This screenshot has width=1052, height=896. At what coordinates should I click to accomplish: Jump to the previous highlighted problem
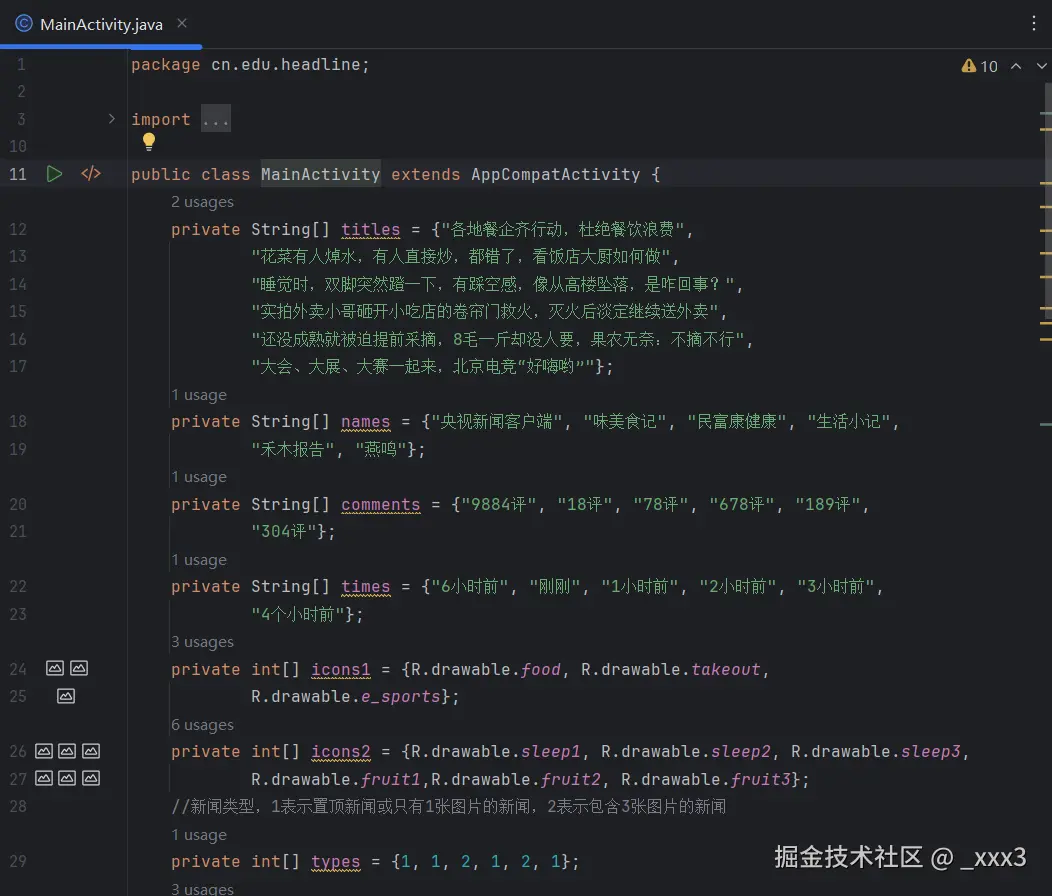[x=1016, y=66]
